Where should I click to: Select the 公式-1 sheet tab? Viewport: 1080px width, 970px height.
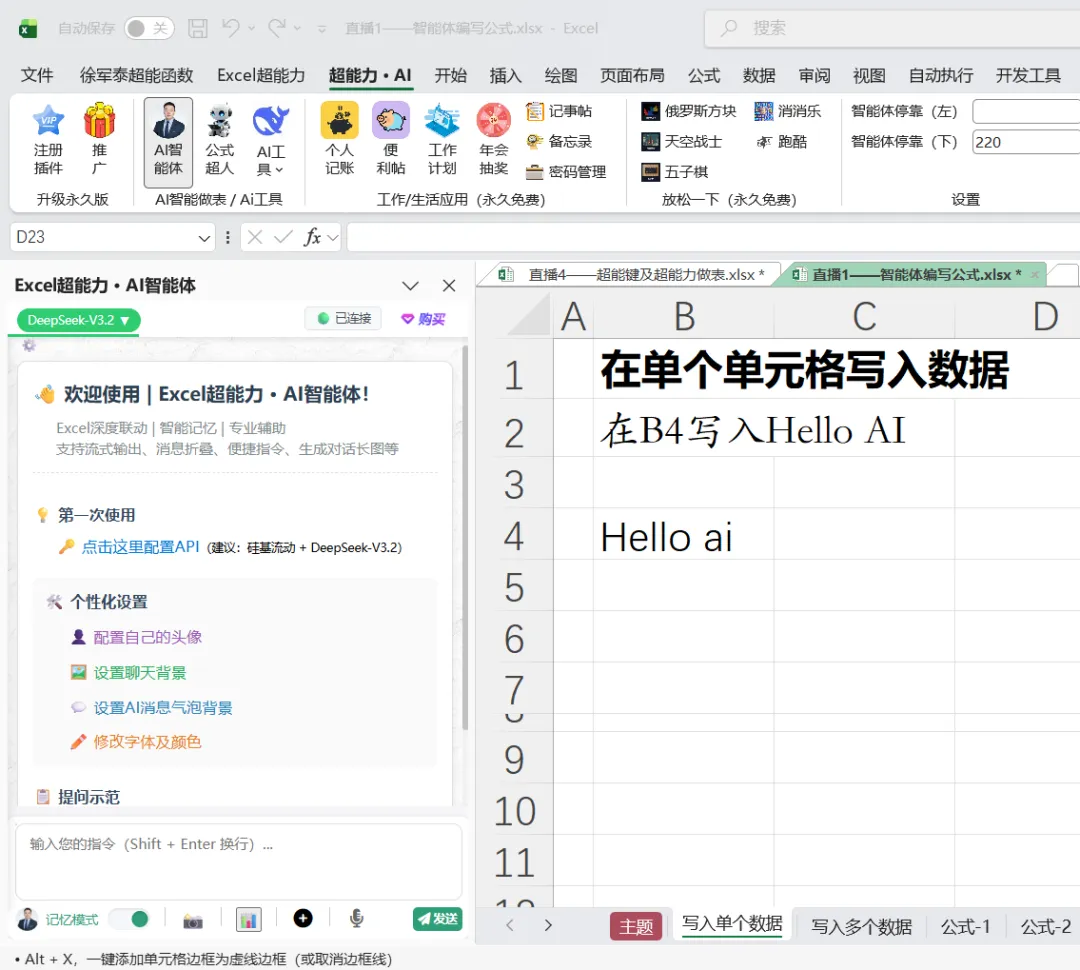click(966, 927)
